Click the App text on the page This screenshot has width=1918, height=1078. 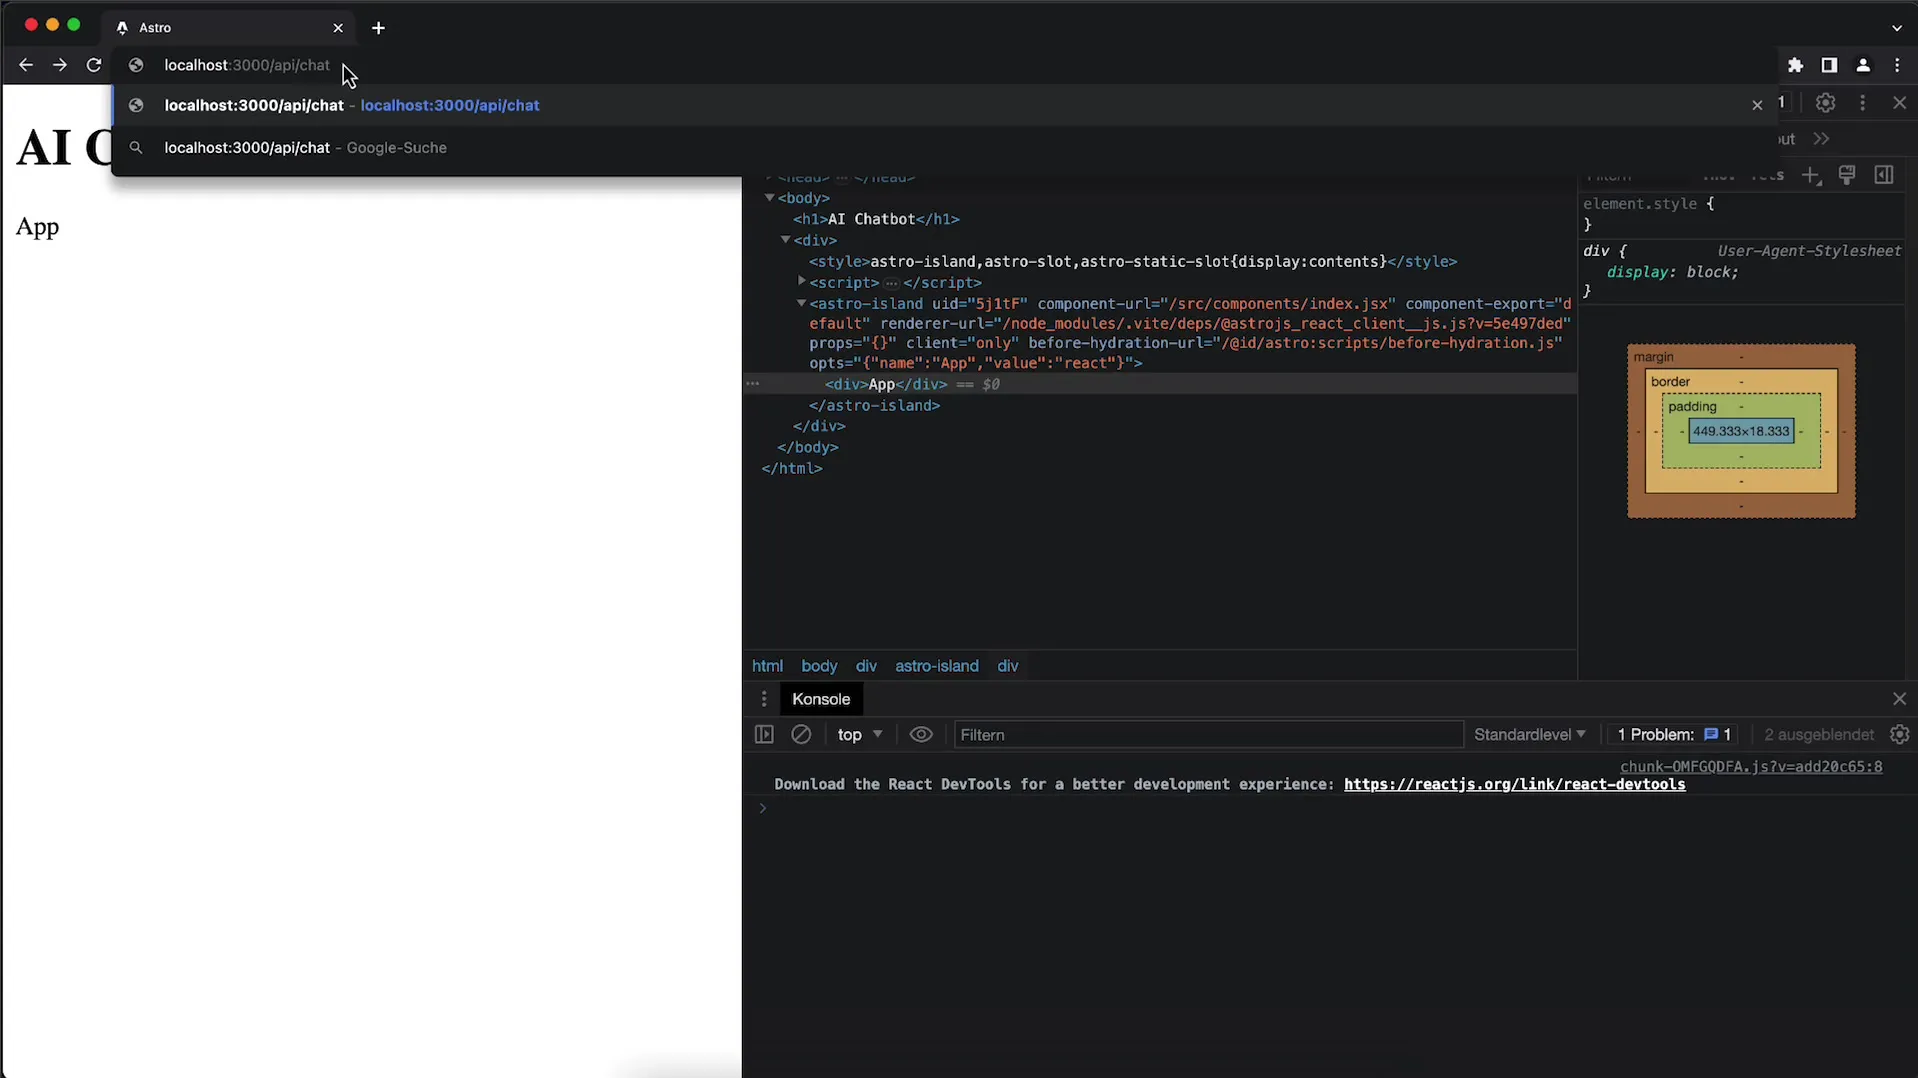click(37, 227)
